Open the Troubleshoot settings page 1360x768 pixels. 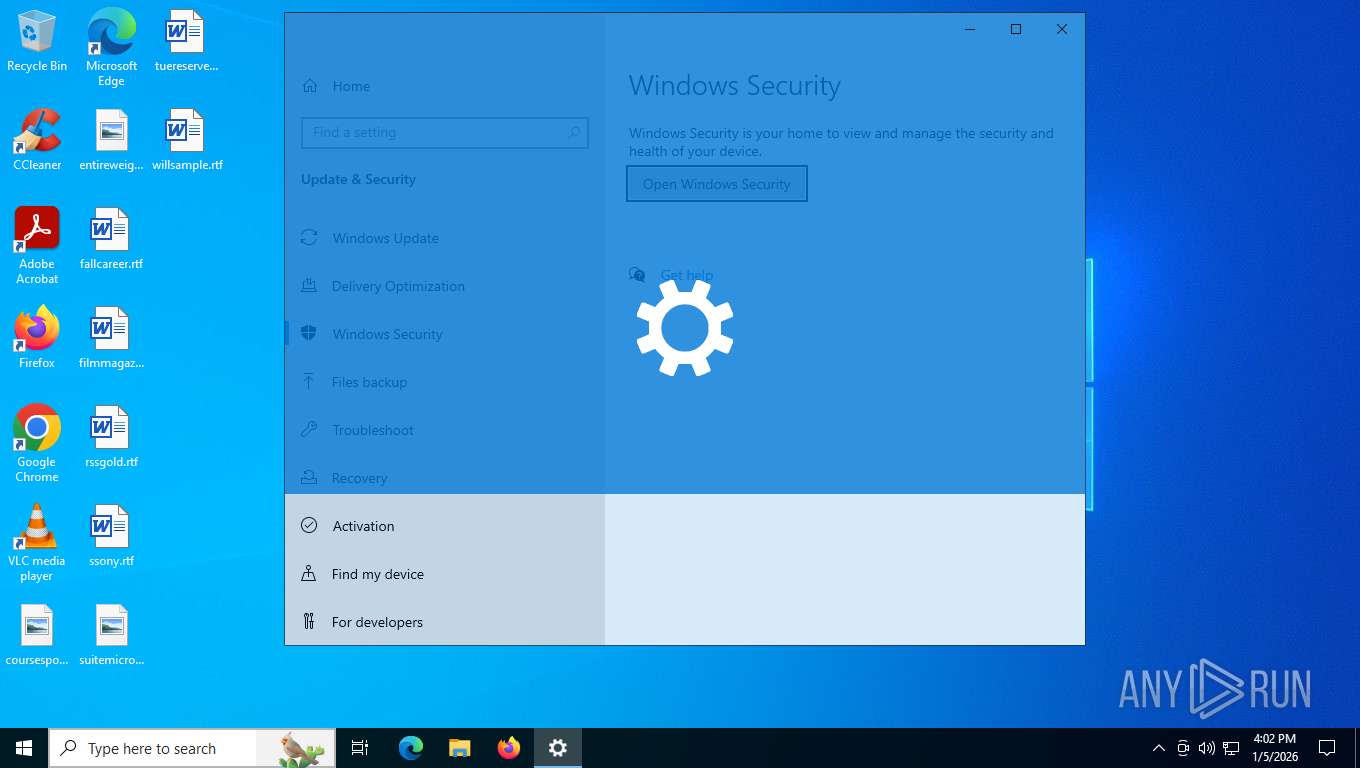tap(445, 430)
